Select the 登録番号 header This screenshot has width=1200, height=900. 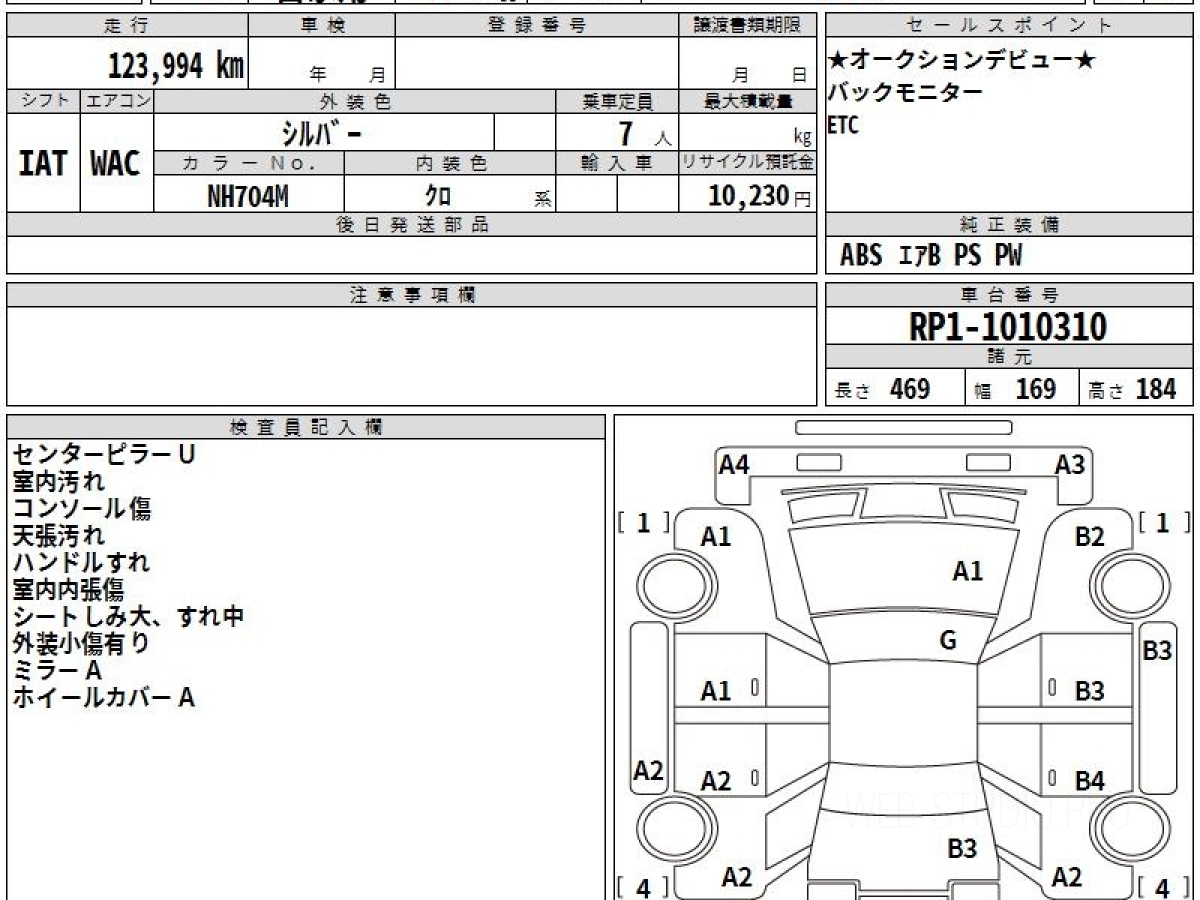536,26
